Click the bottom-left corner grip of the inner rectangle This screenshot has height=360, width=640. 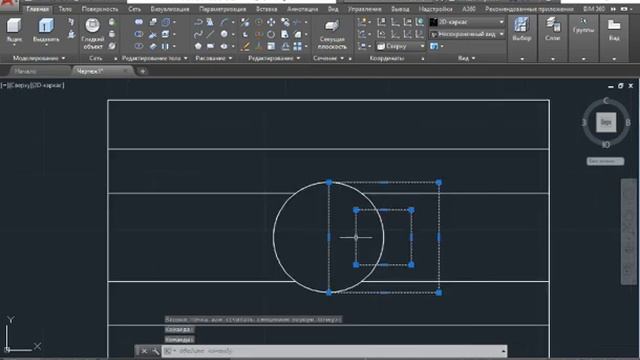[356, 265]
